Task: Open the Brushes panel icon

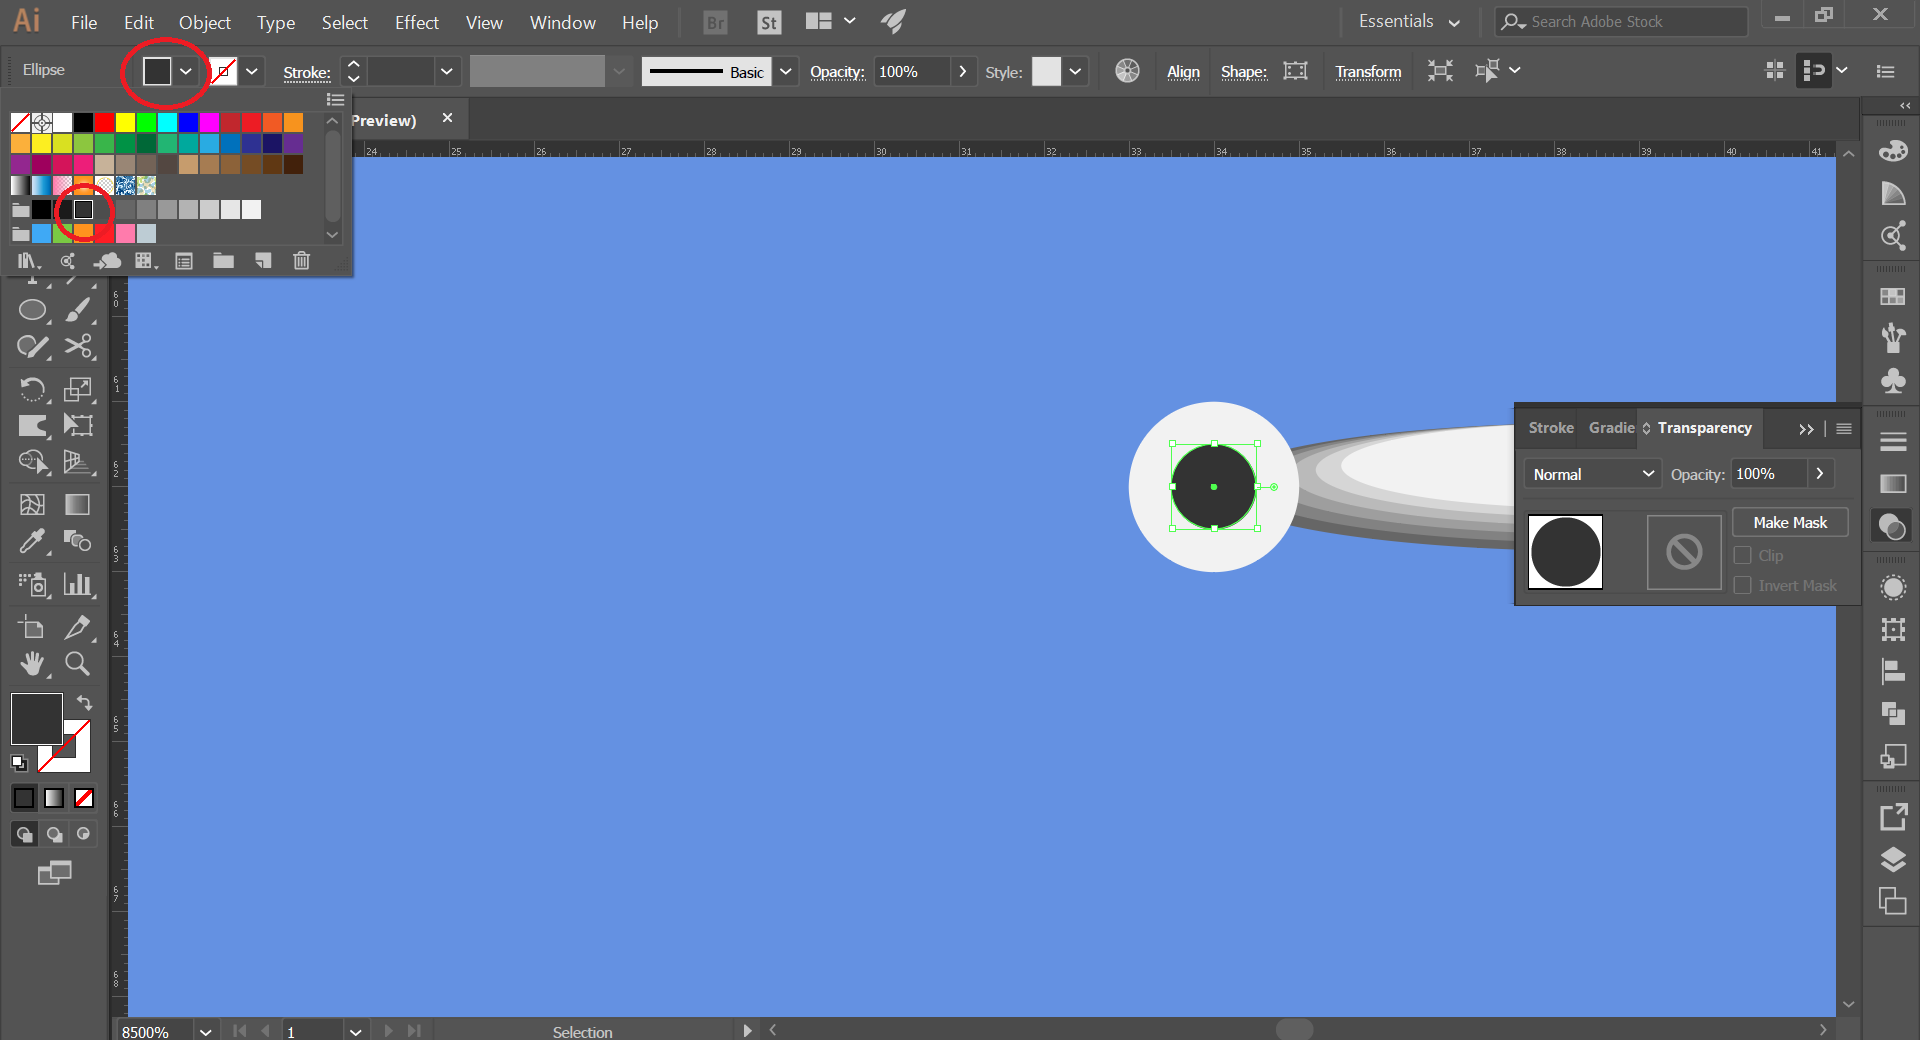Action: (1893, 338)
